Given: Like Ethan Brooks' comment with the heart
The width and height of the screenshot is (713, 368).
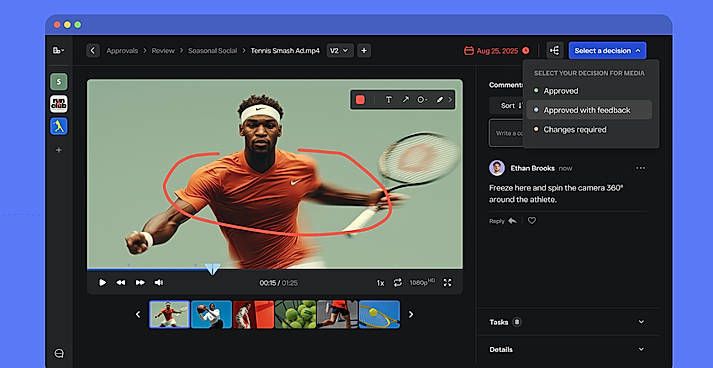Looking at the screenshot, I should [532, 221].
